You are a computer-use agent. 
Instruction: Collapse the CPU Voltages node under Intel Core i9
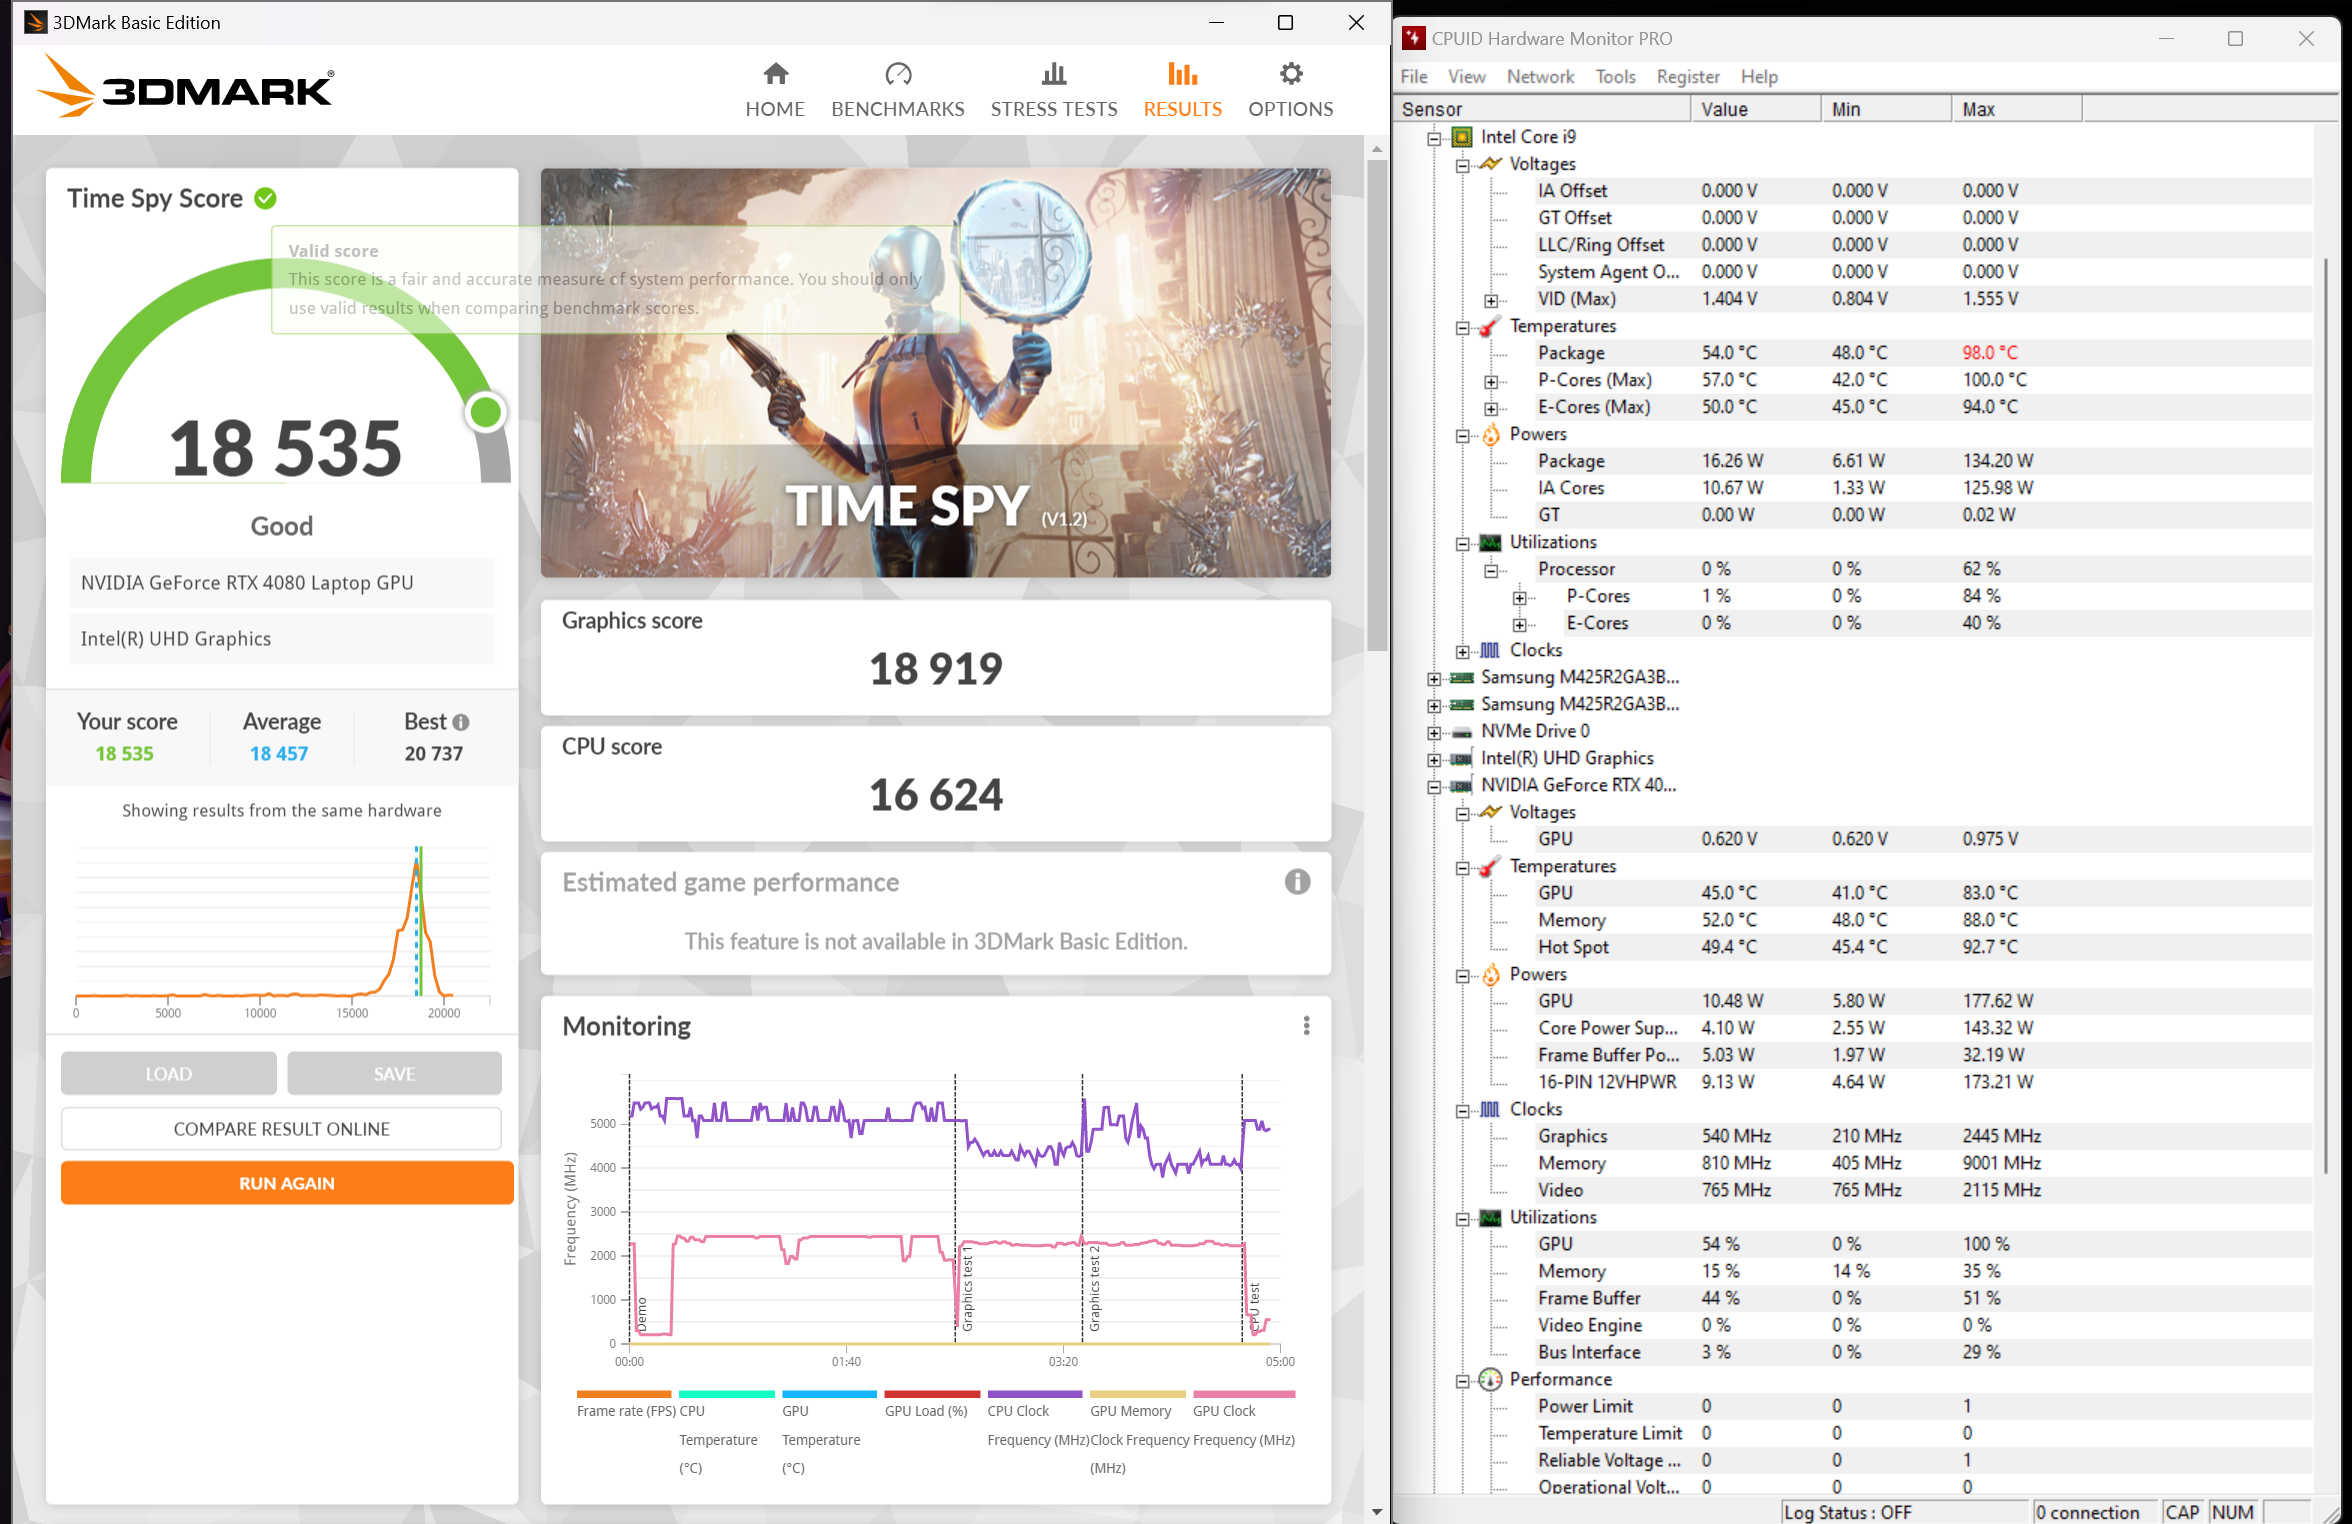(1462, 165)
